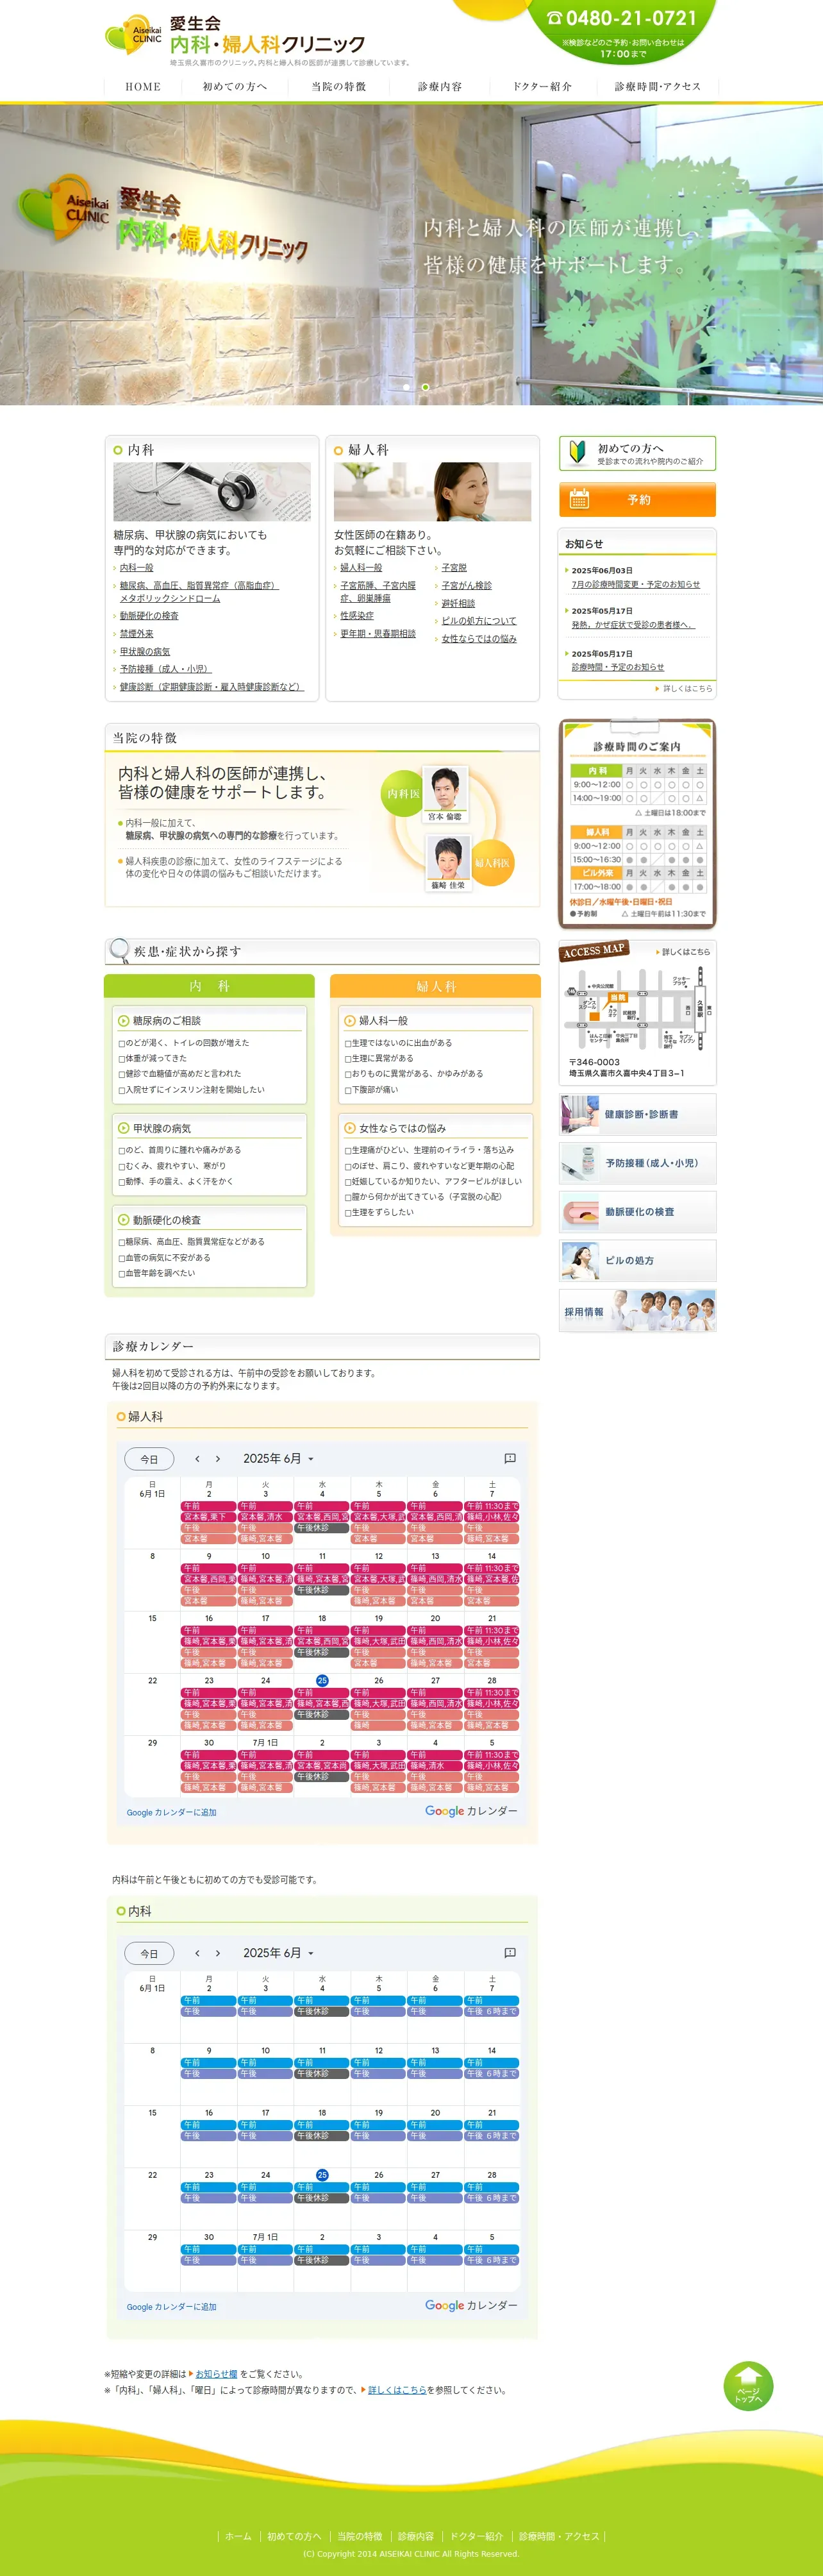Select the second hero carousel dot
The image size is (823, 2576).
425,387
